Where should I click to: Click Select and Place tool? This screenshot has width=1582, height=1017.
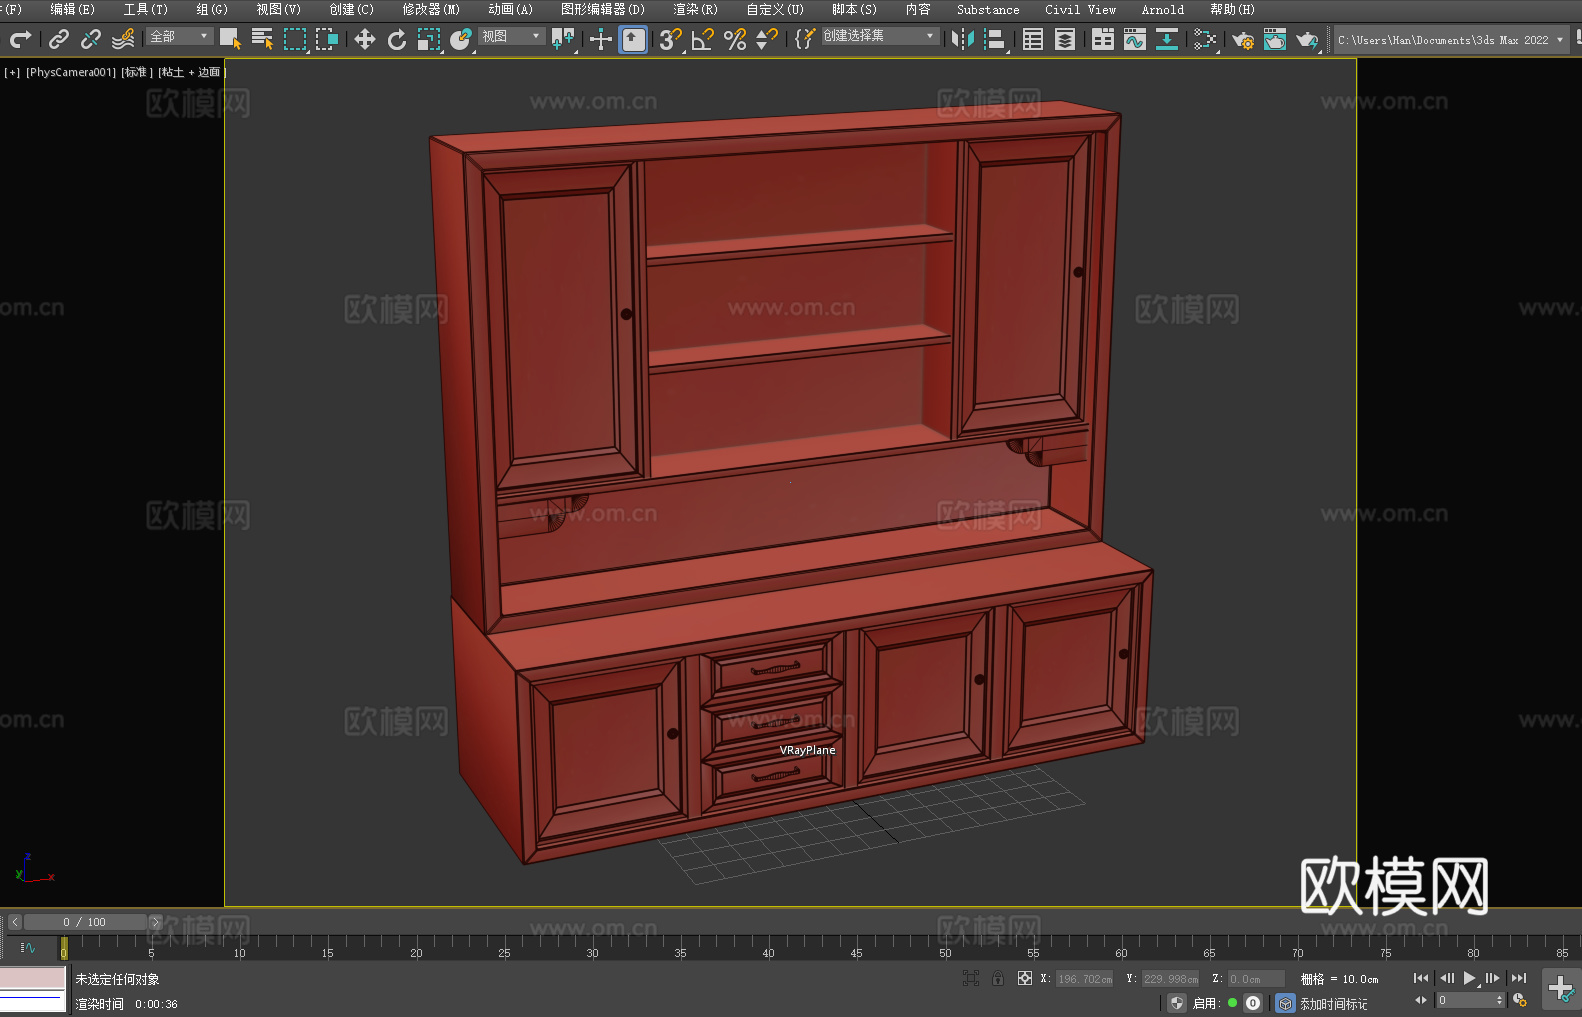[461, 39]
